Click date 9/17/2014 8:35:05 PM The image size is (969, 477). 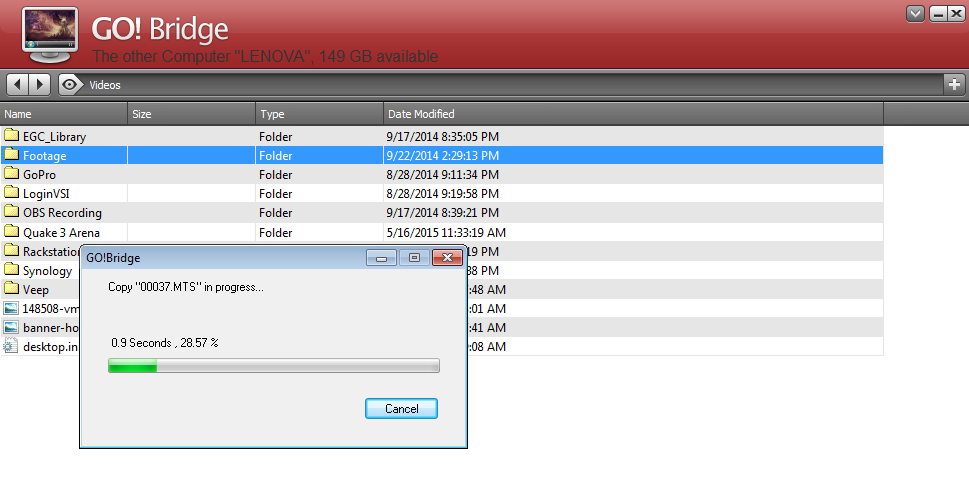coord(443,137)
